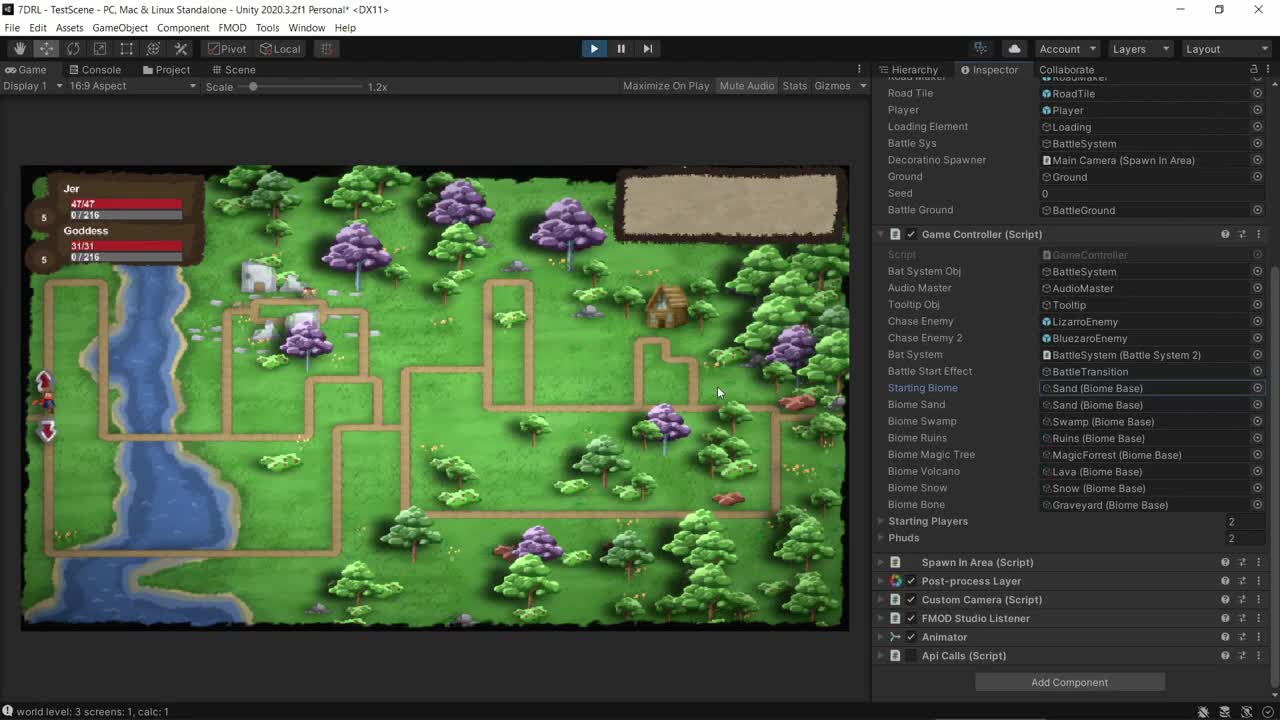Select the Scale tool
The height and width of the screenshot is (720, 1280).
[100, 48]
